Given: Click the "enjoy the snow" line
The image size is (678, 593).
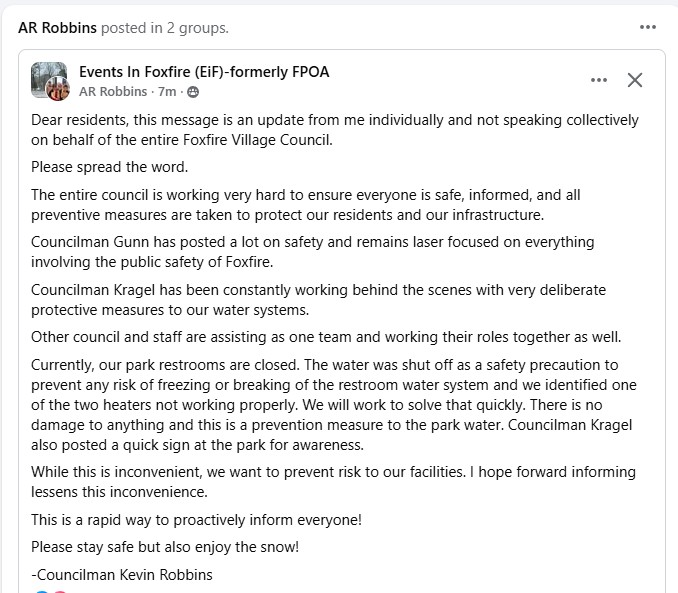Looking at the screenshot, I should coord(165,547).
